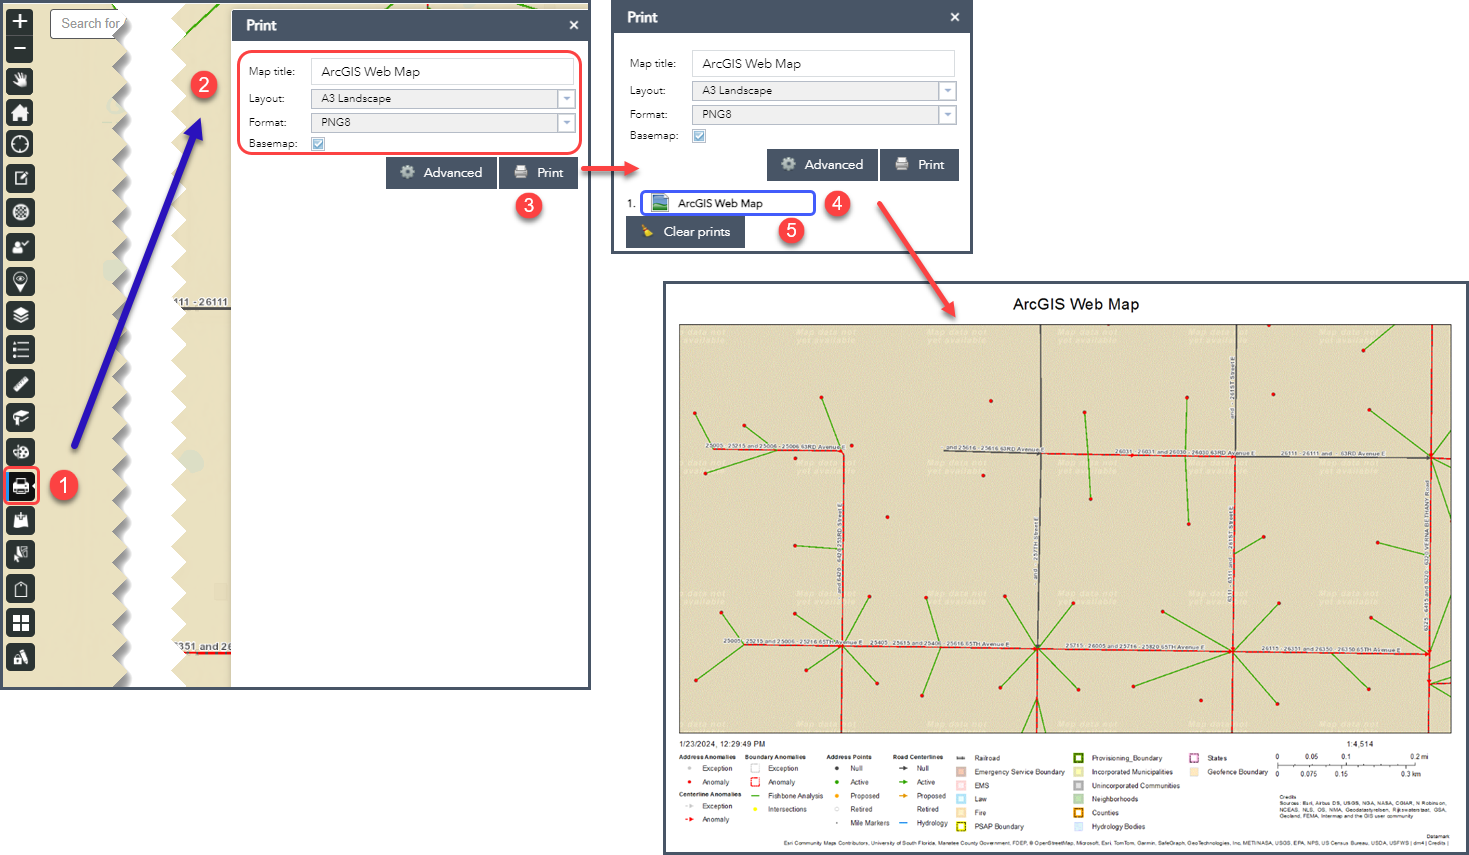1469x855 pixels.
Task: Go to the default home extent
Action: click(x=20, y=113)
